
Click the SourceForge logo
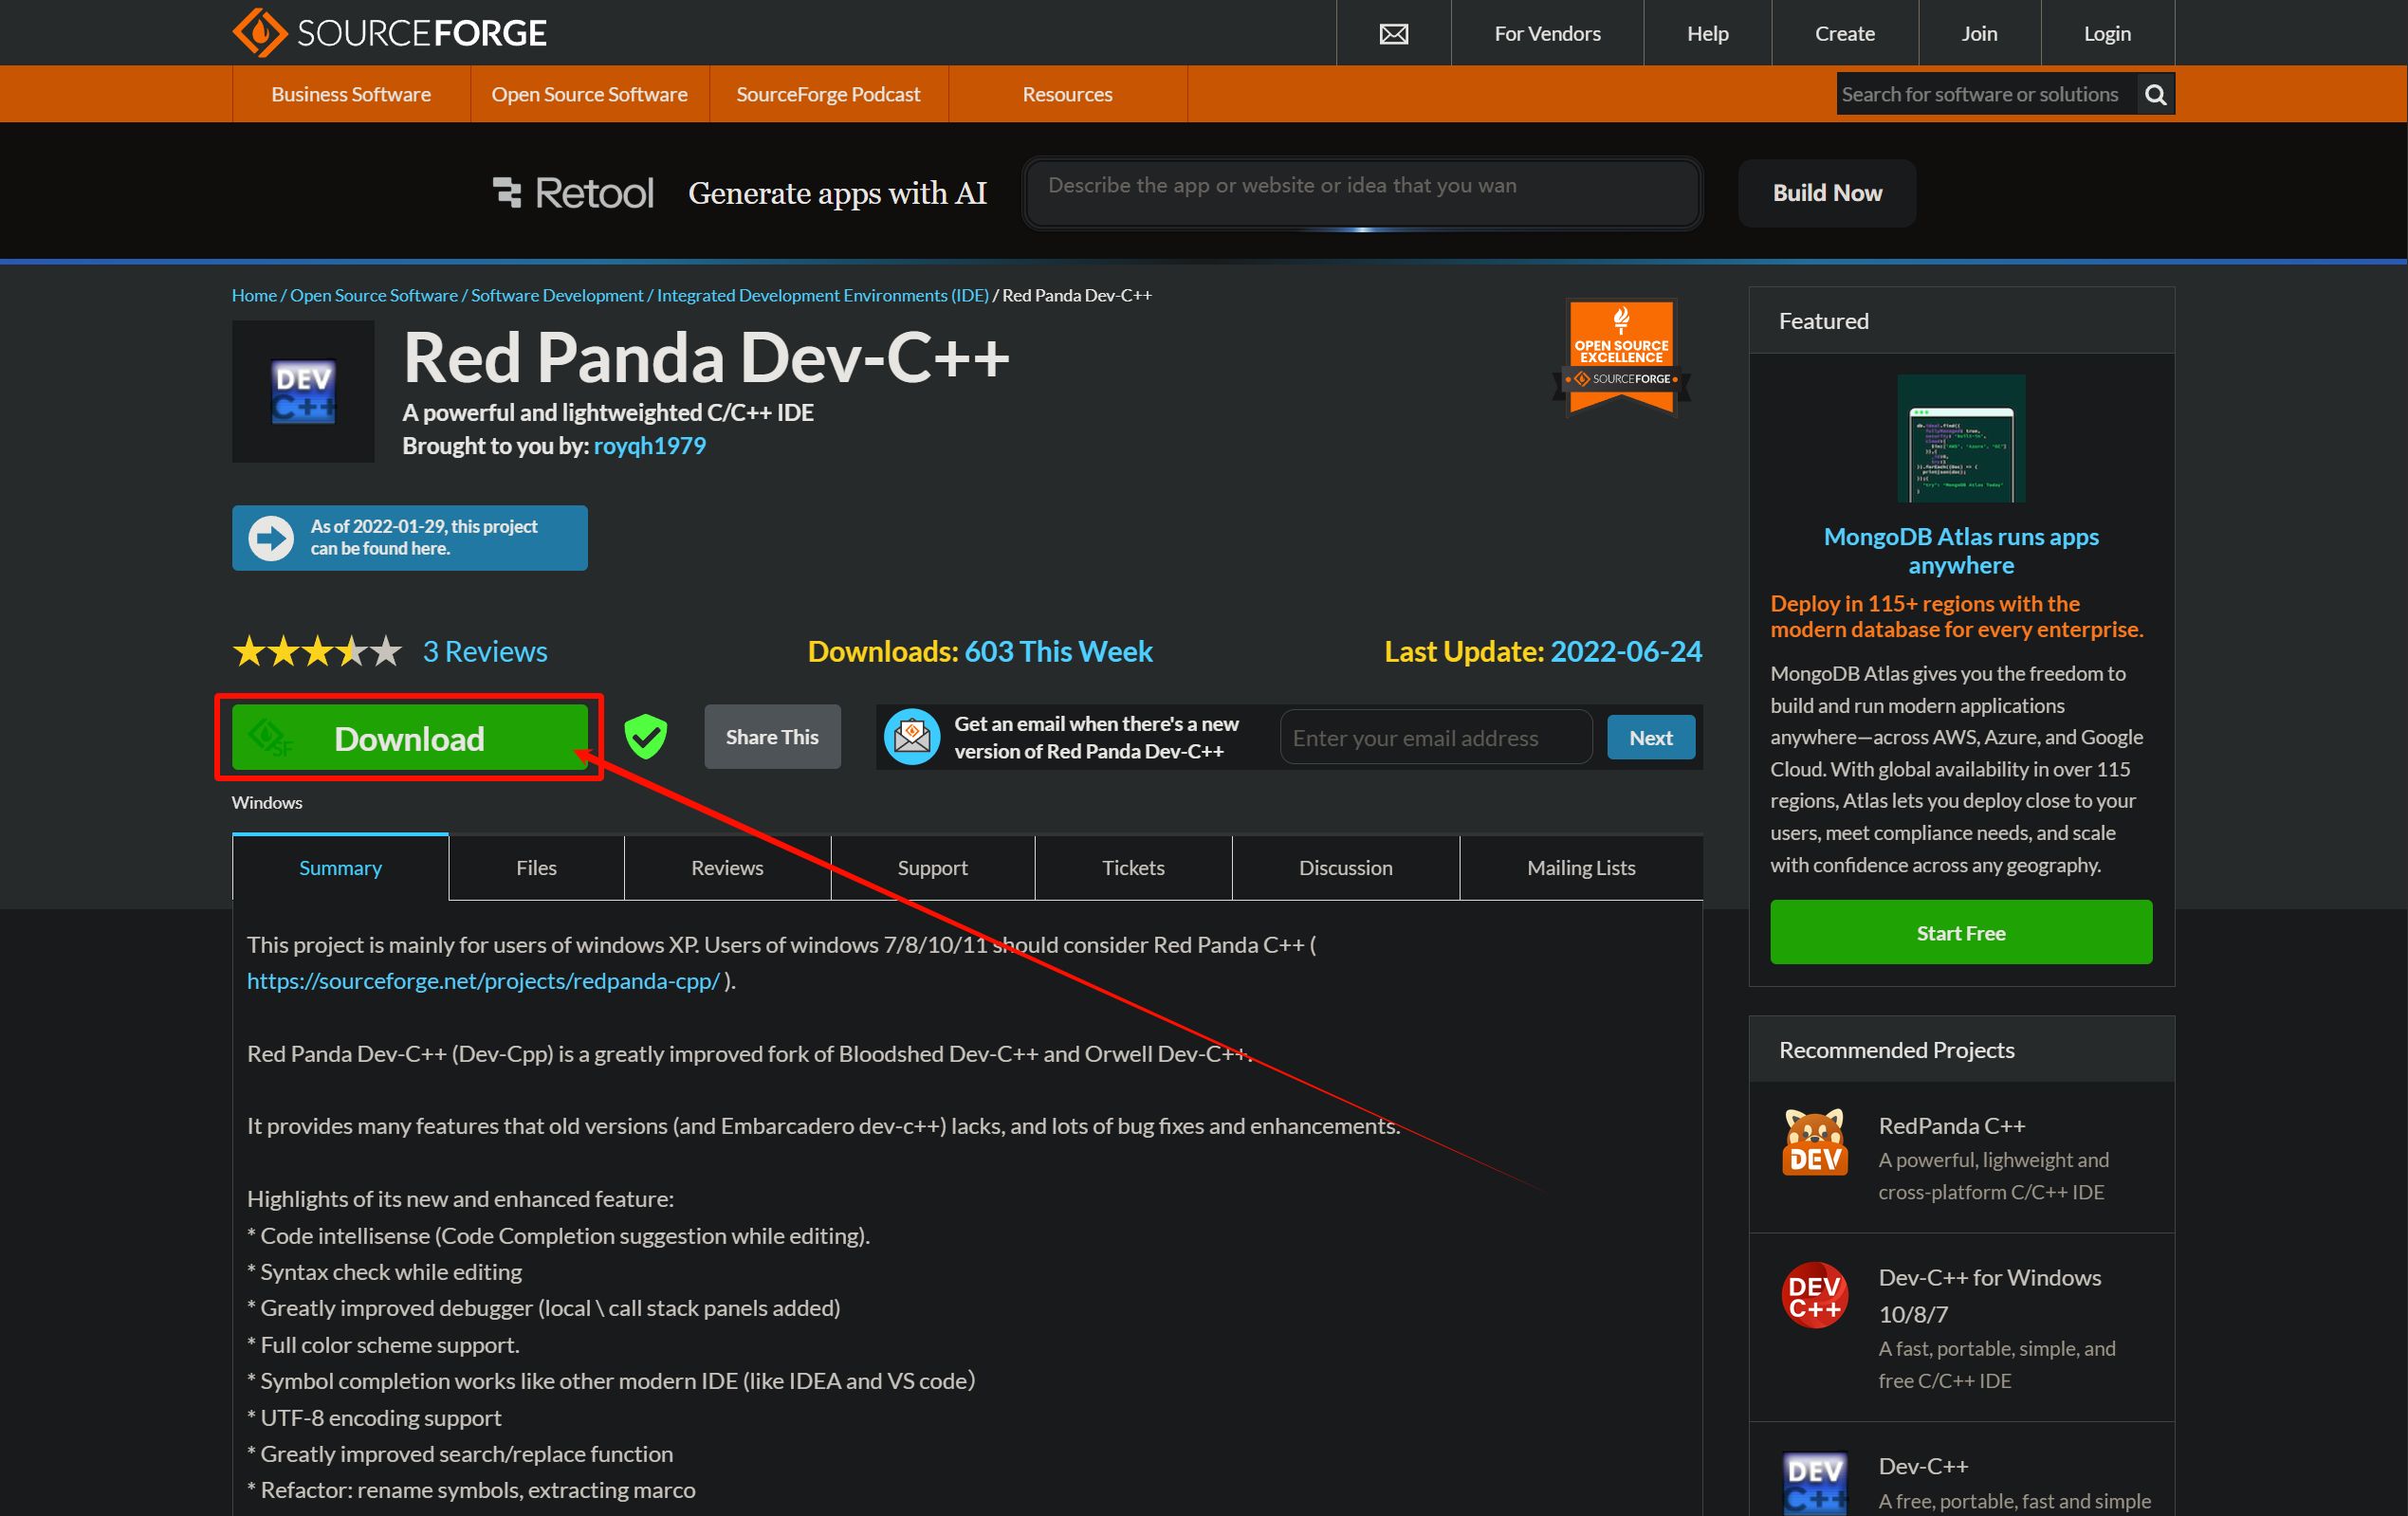pyautogui.click(x=389, y=33)
